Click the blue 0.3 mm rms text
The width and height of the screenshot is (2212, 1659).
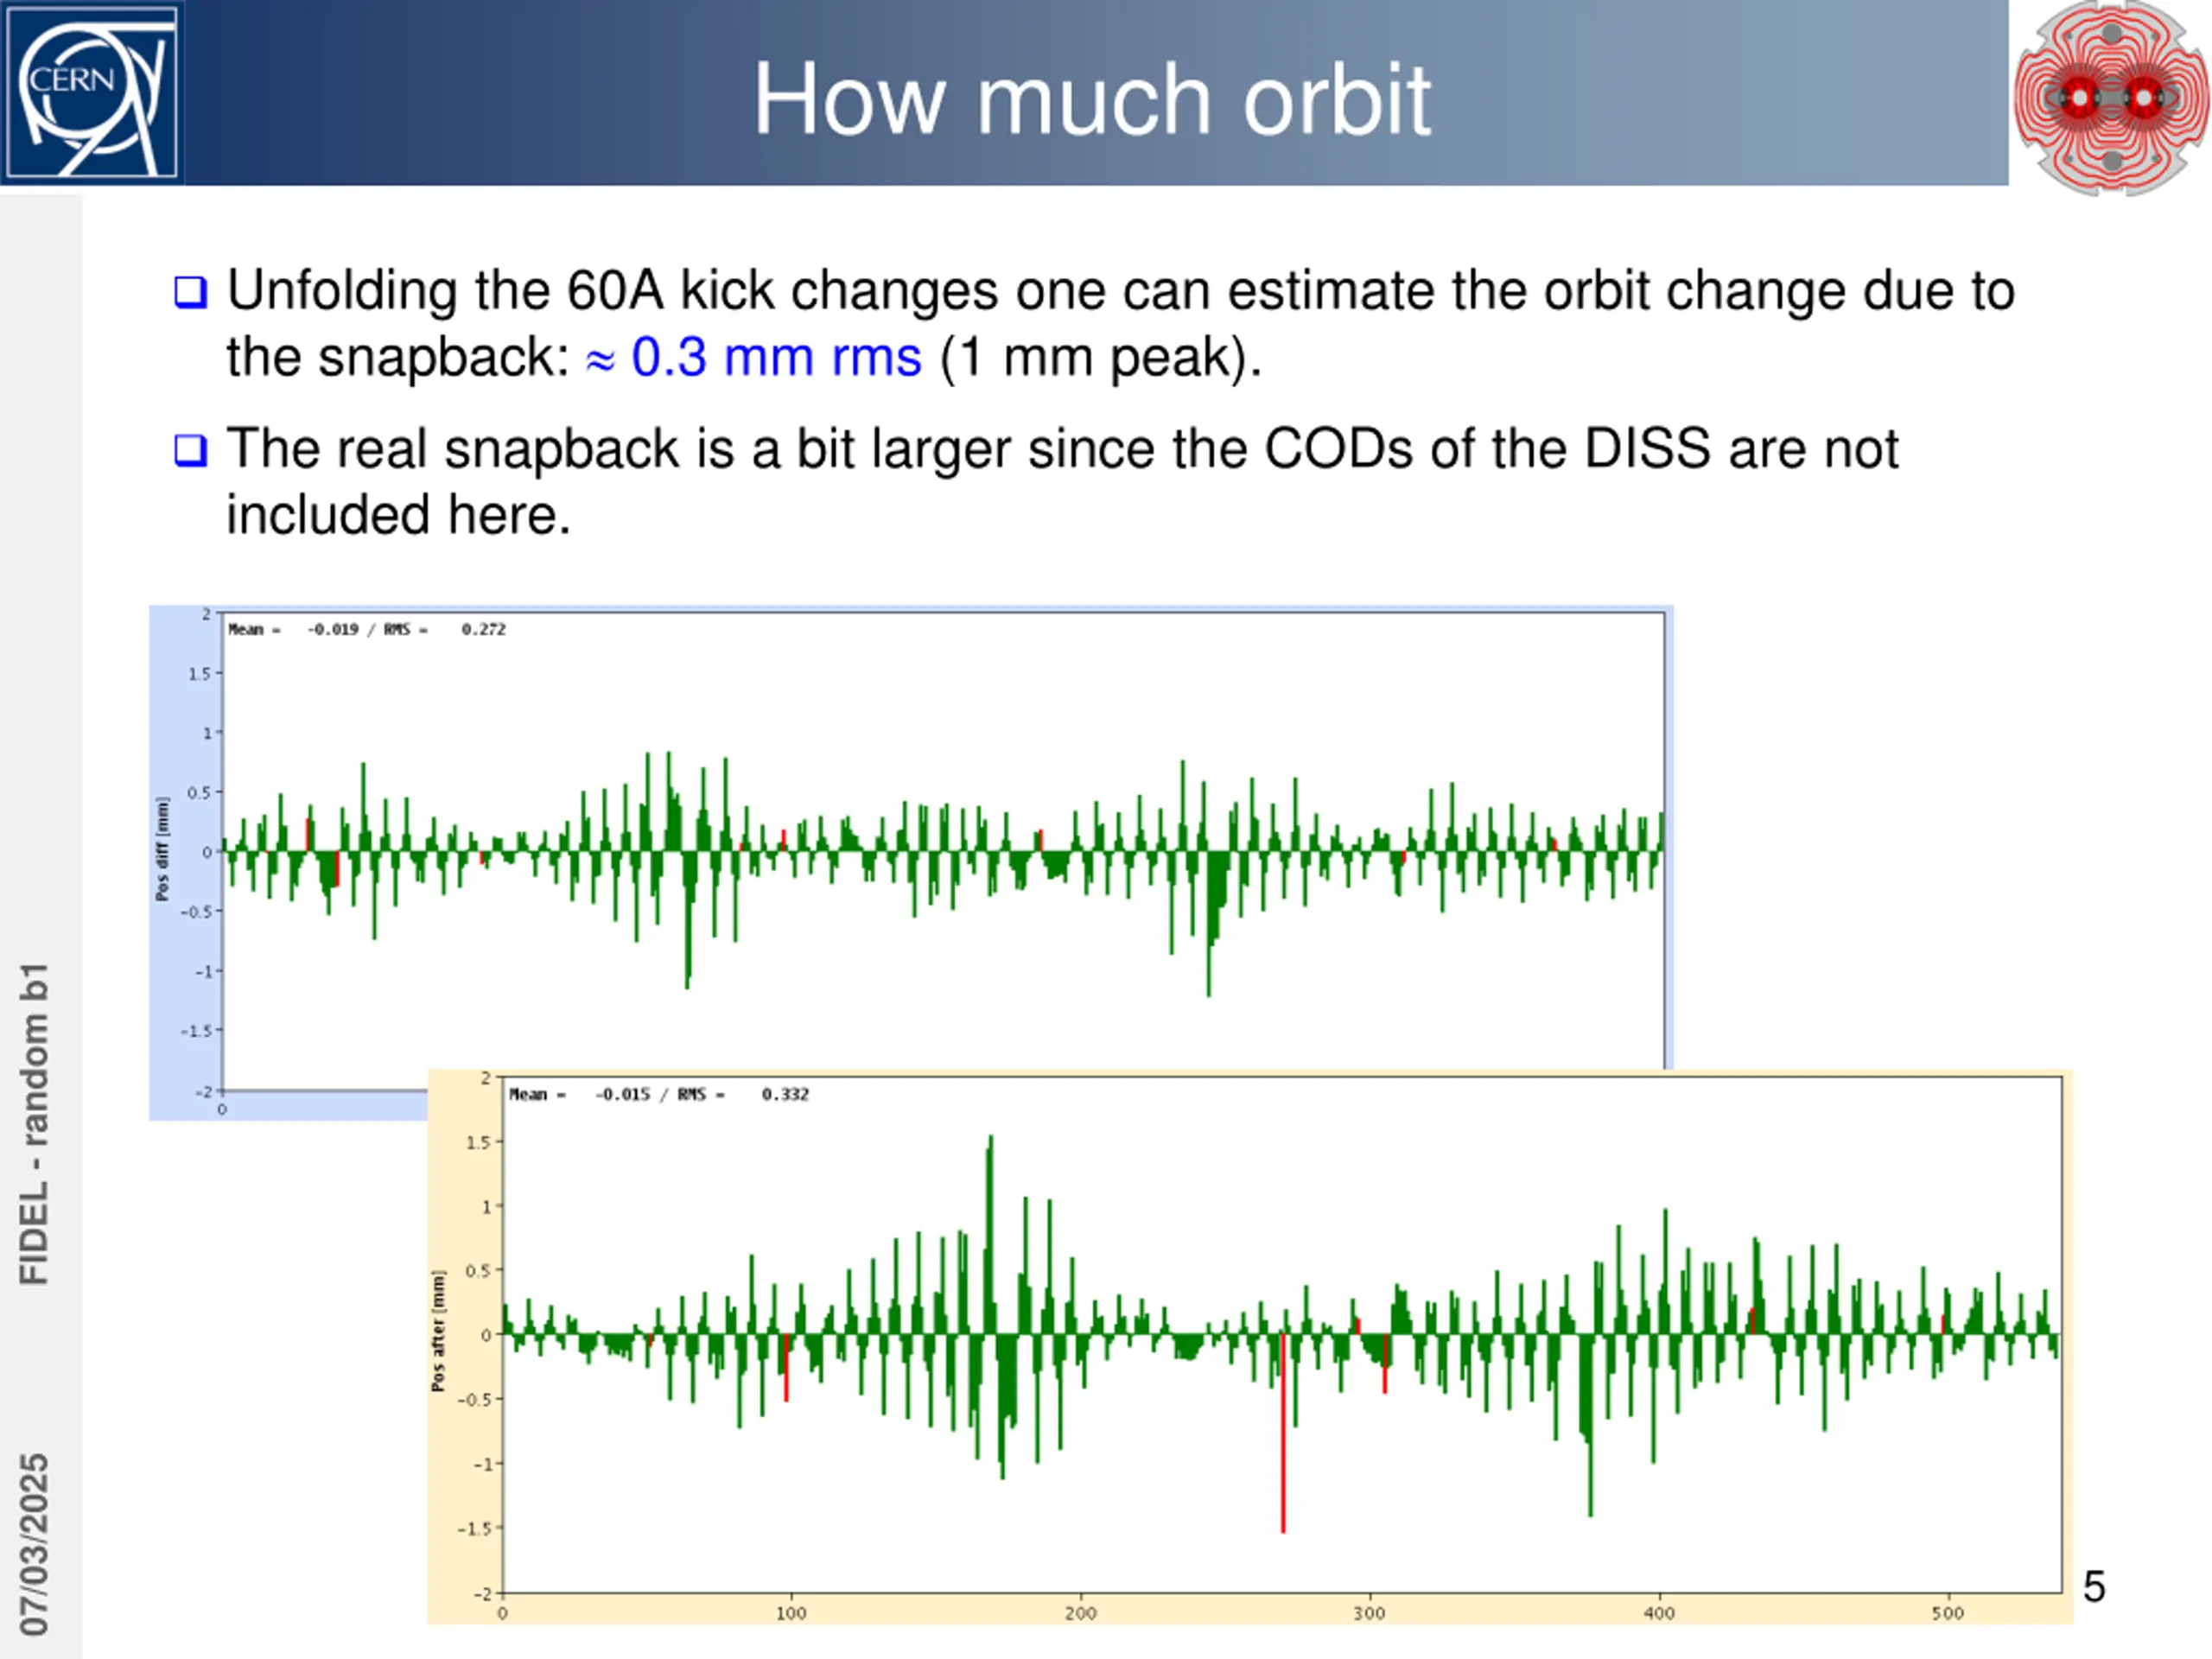click(776, 357)
